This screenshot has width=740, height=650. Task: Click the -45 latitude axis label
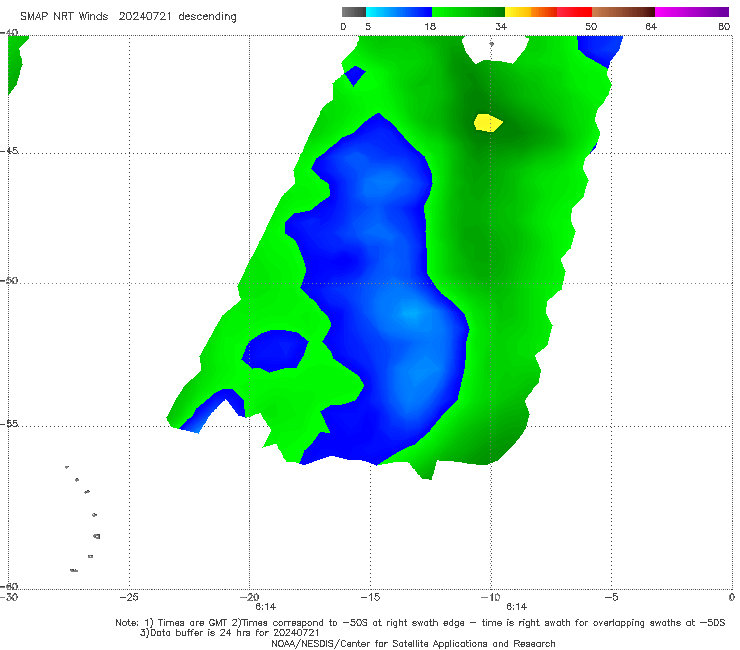coord(9,151)
